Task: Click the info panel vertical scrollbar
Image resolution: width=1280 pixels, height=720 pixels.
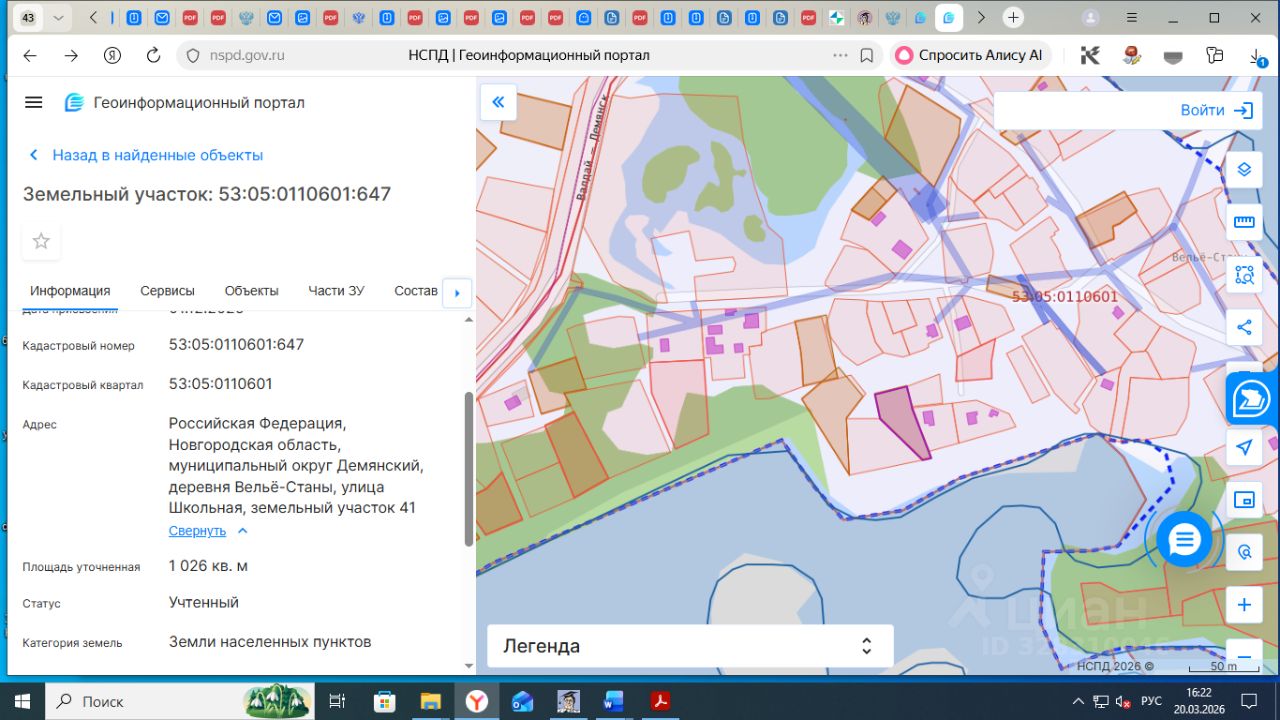Action: [468, 468]
